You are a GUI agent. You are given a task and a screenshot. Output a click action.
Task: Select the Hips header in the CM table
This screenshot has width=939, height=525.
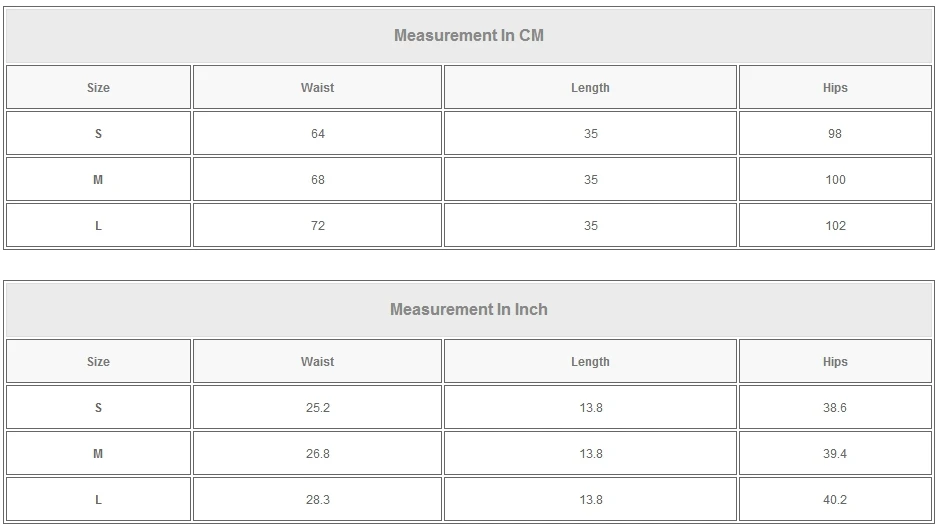point(835,88)
